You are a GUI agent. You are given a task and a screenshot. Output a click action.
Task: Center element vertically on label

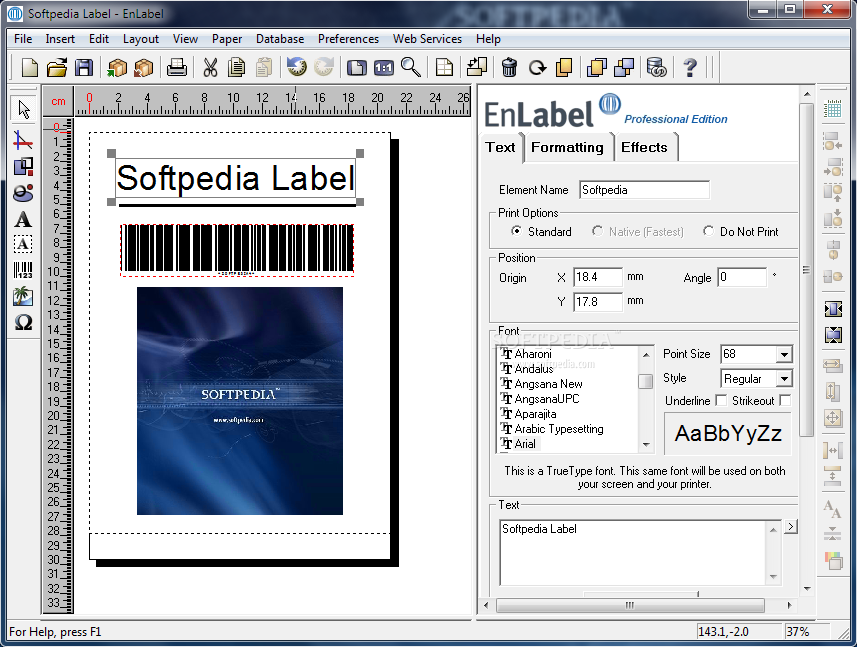[x=832, y=334]
